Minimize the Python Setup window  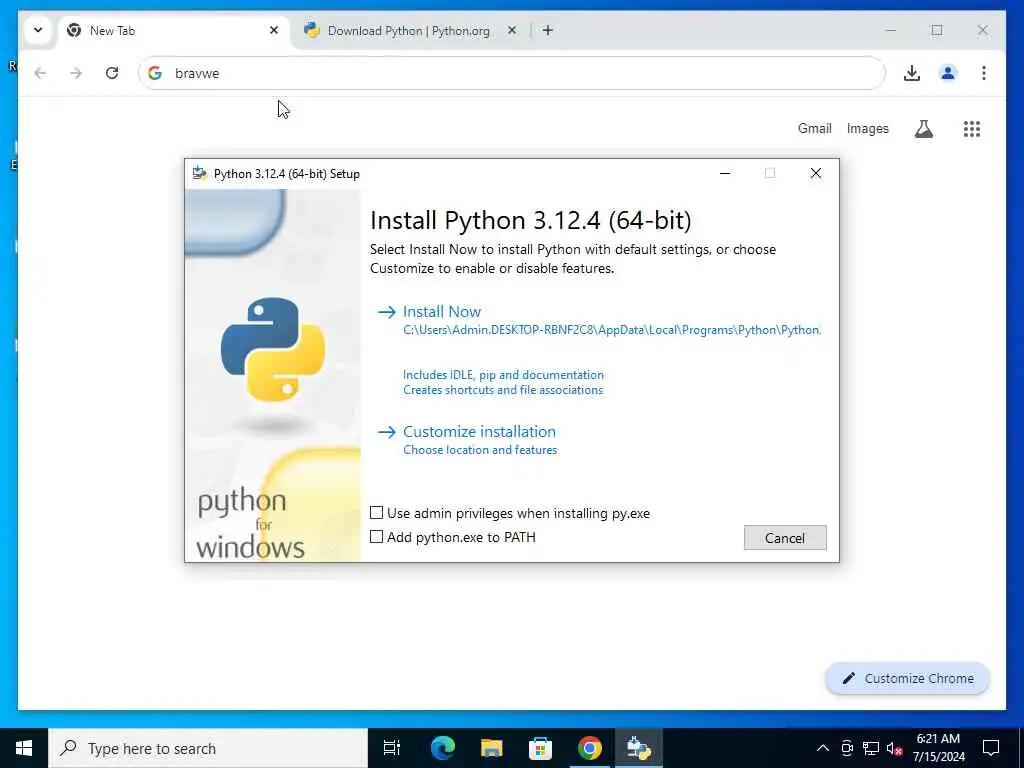point(725,173)
